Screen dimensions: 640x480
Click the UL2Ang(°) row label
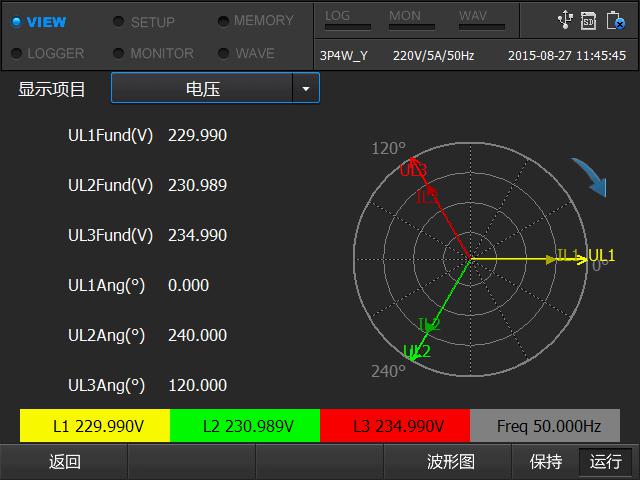click(106, 336)
